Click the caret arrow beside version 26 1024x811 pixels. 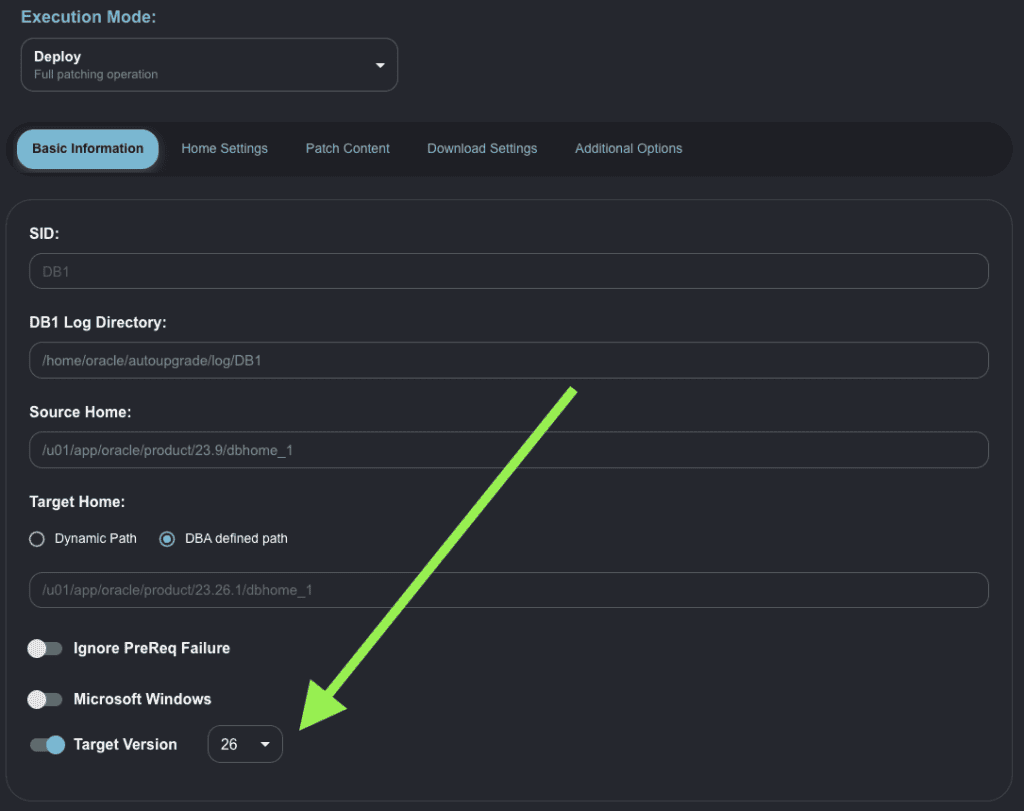(265, 745)
